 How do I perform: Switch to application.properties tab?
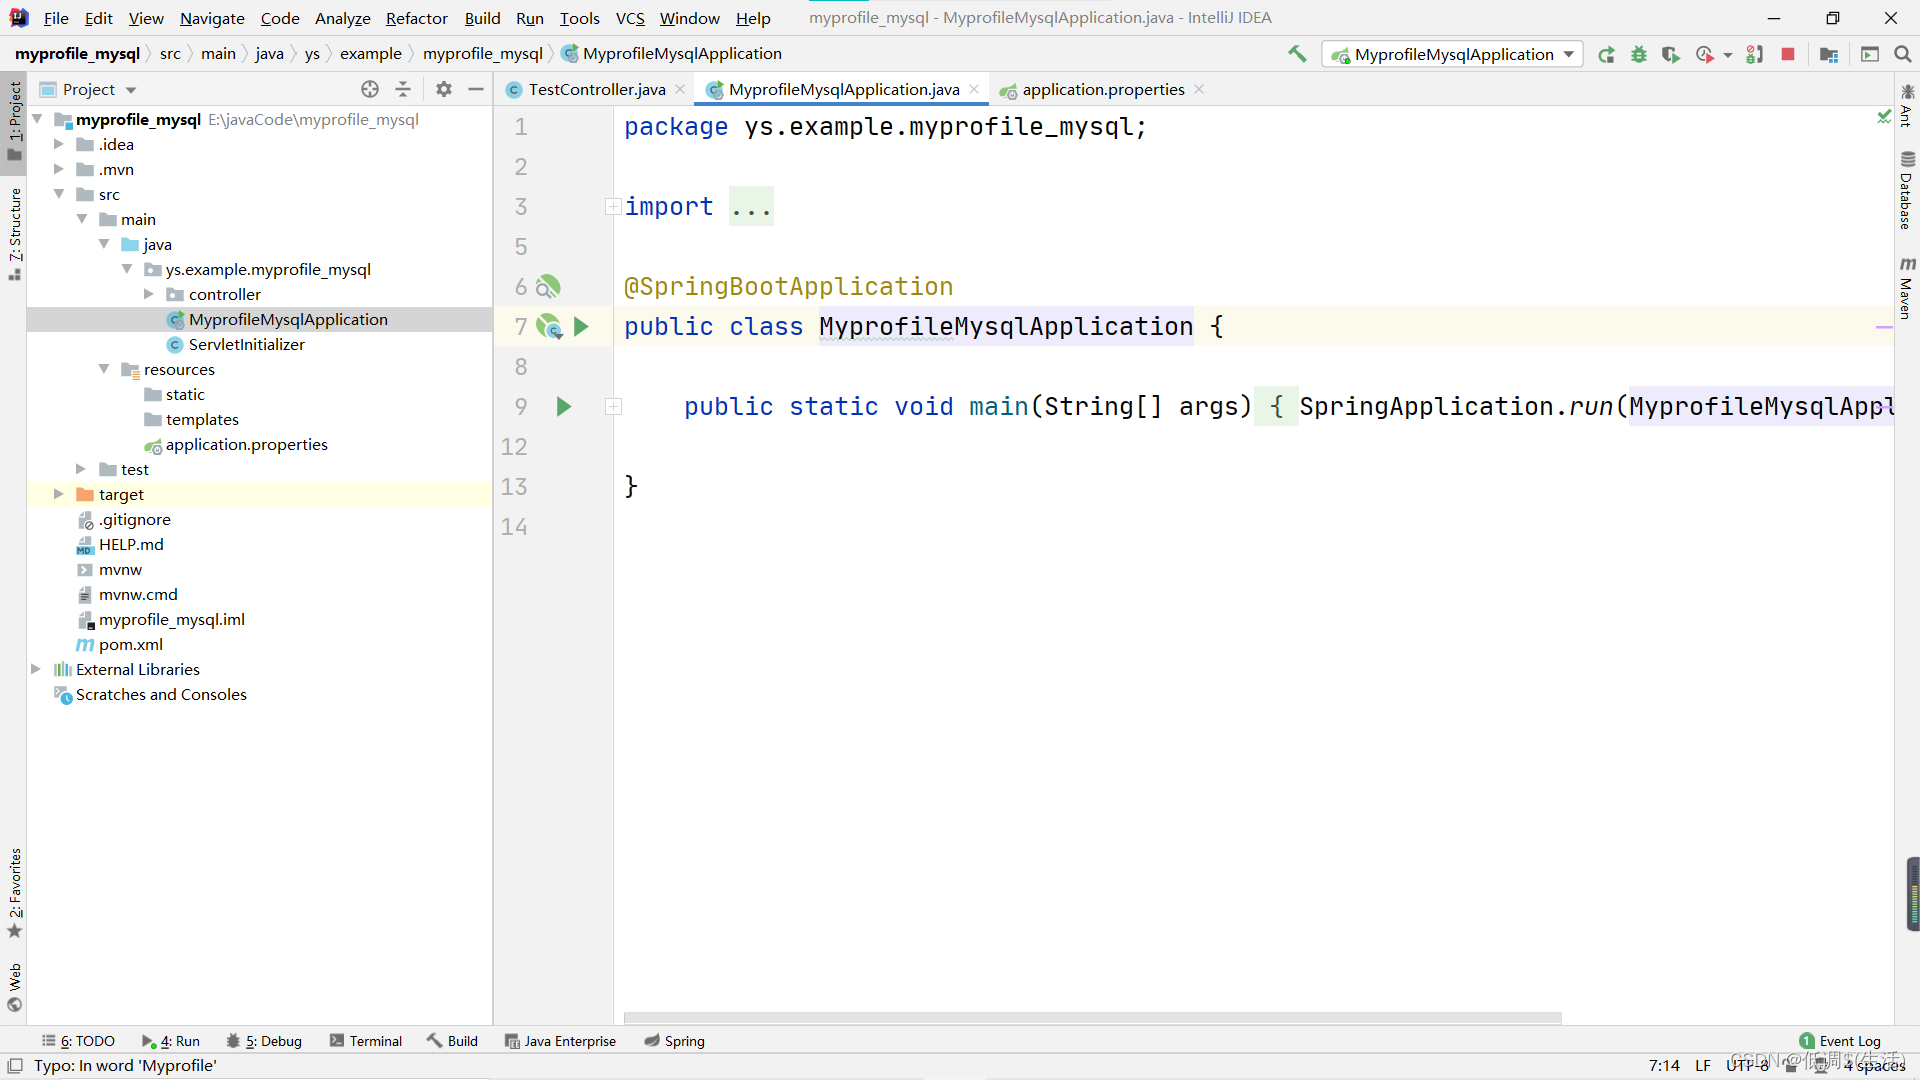1102,89
